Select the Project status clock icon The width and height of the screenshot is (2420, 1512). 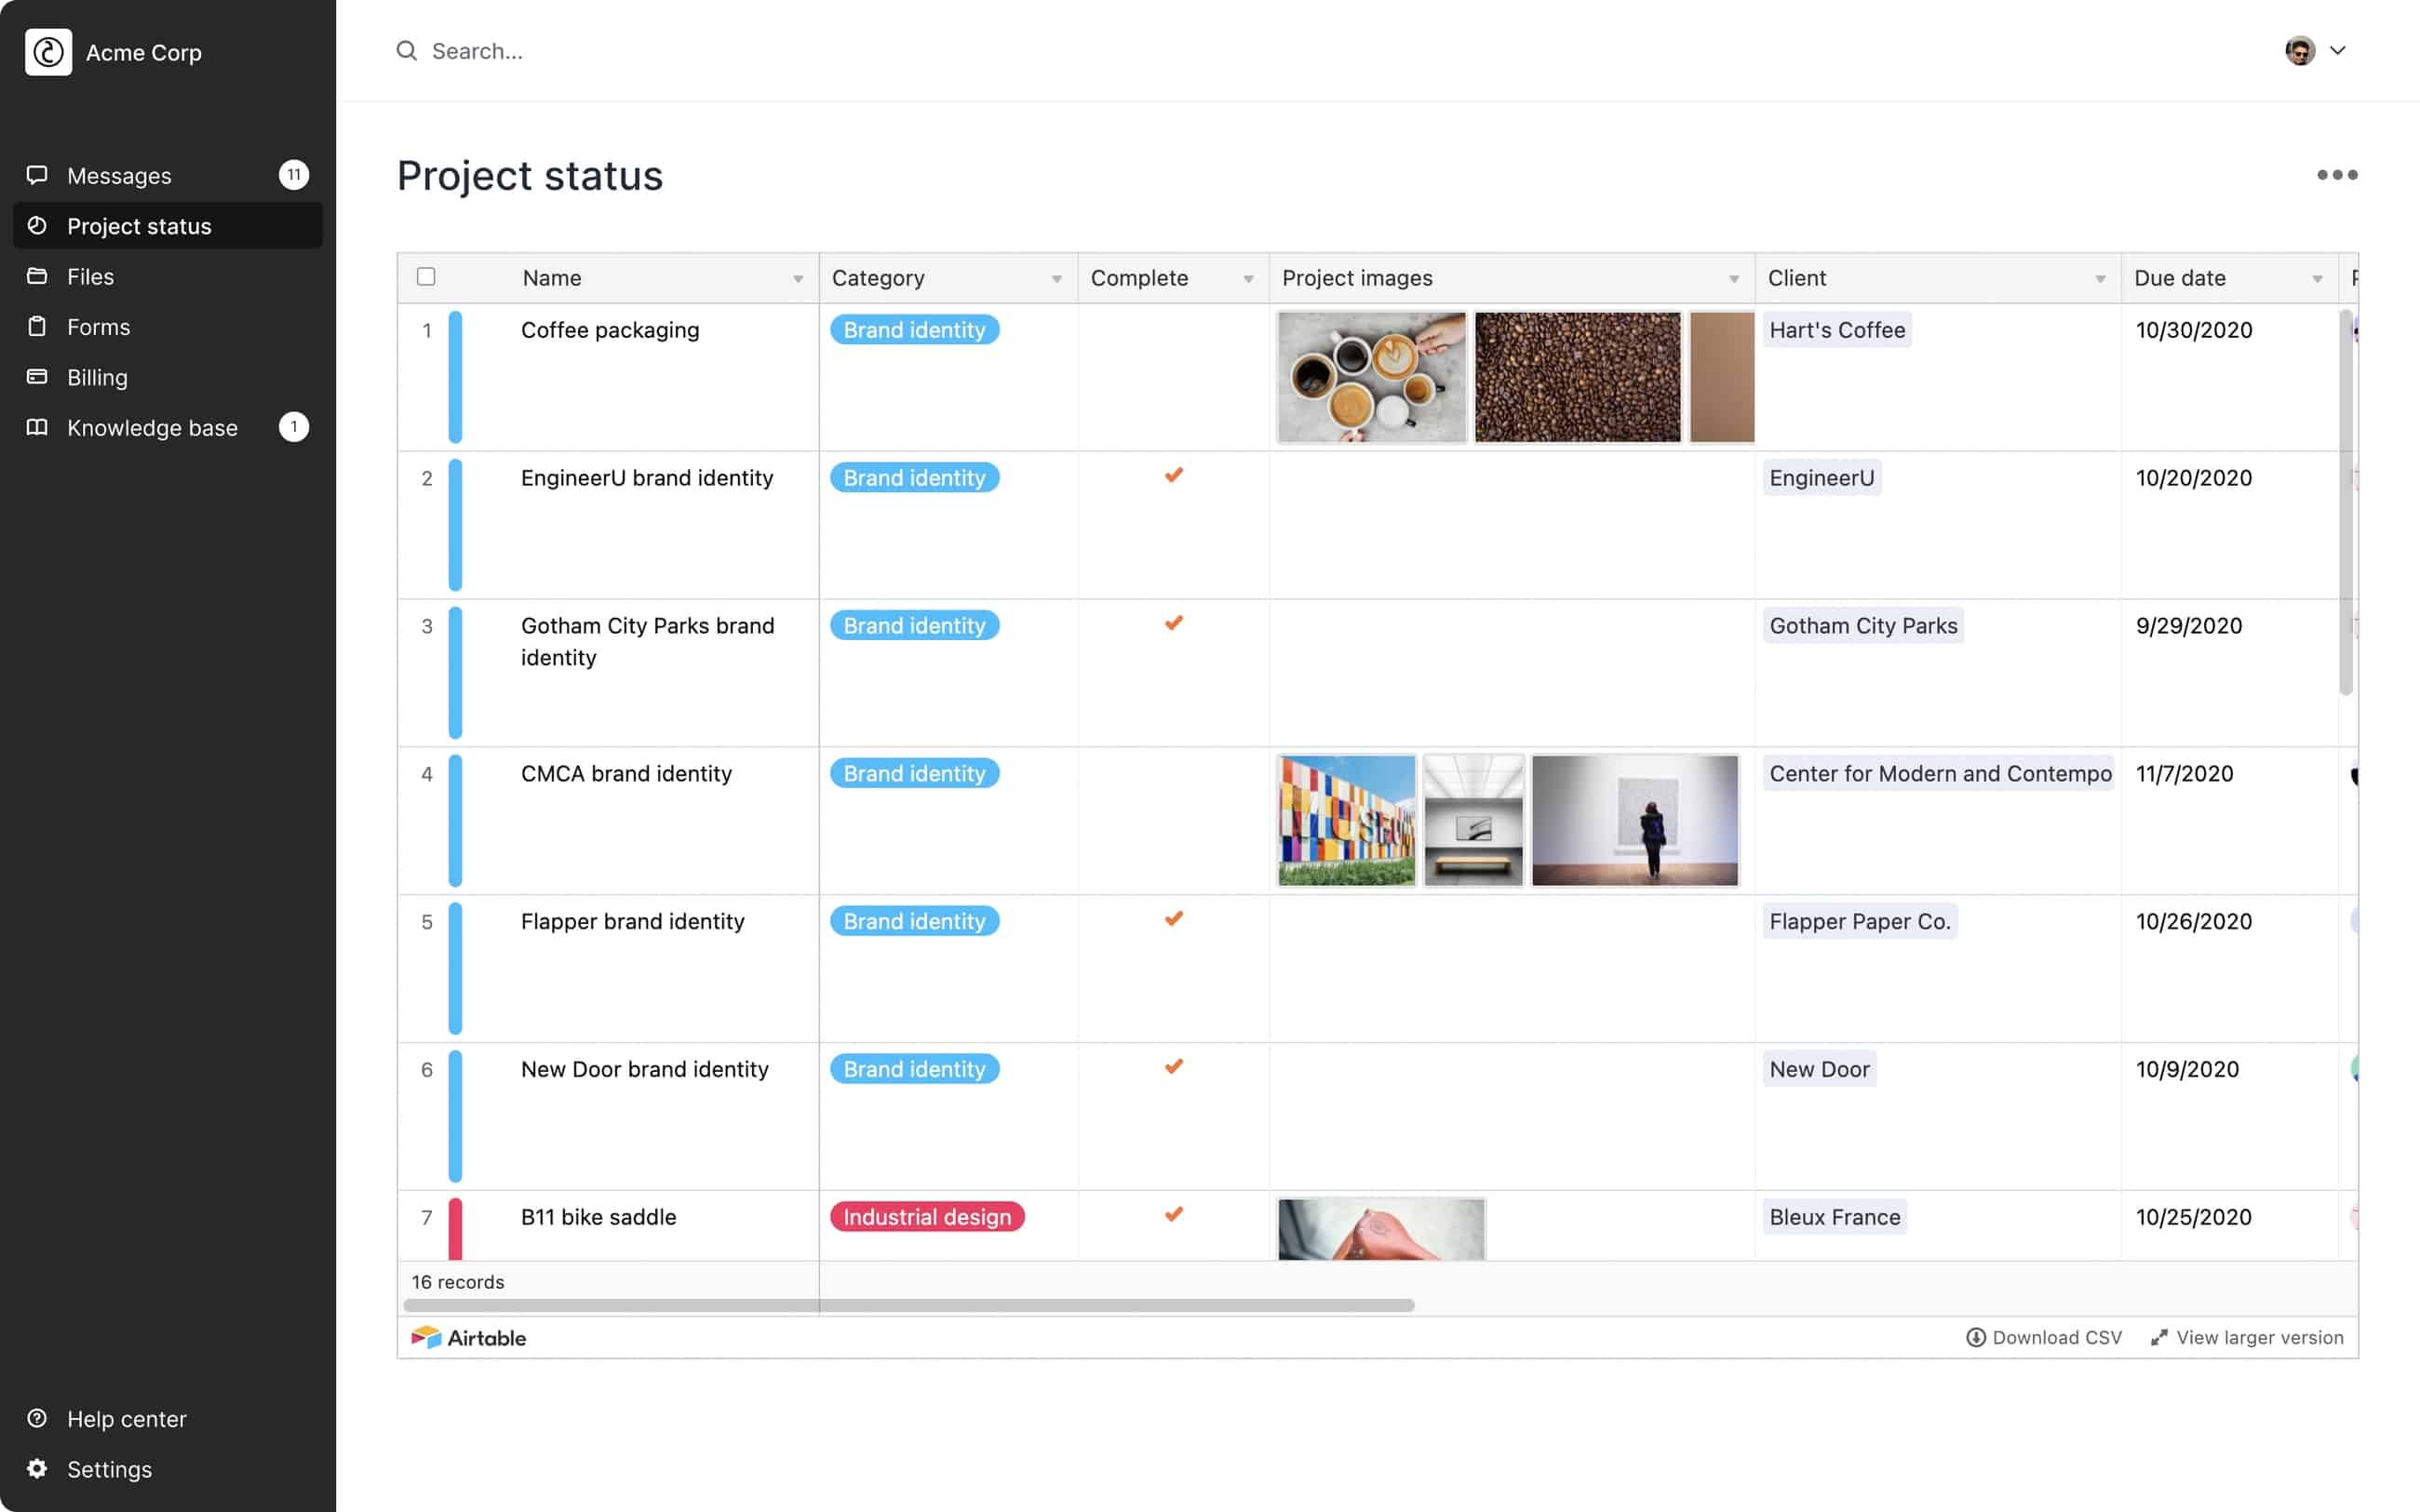[37, 226]
